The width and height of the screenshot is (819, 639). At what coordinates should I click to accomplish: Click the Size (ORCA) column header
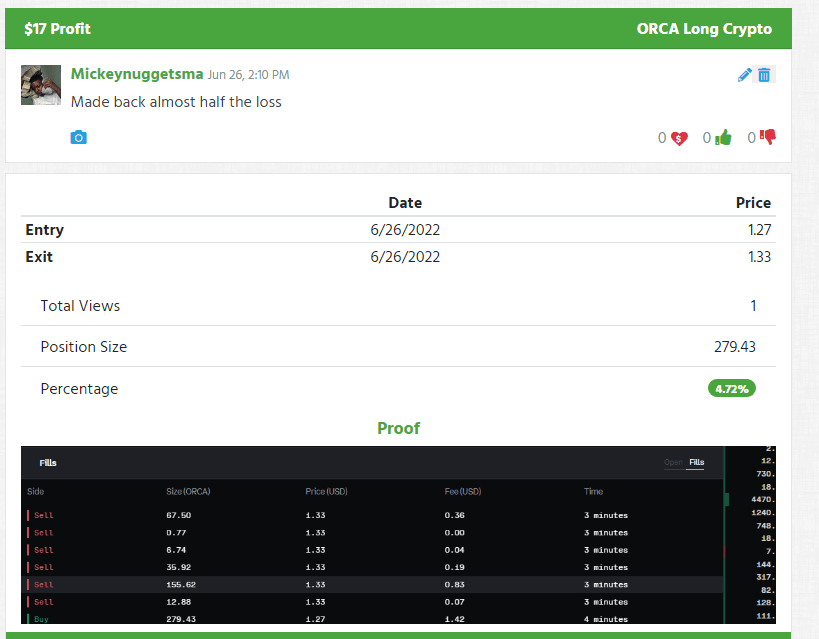(188, 492)
